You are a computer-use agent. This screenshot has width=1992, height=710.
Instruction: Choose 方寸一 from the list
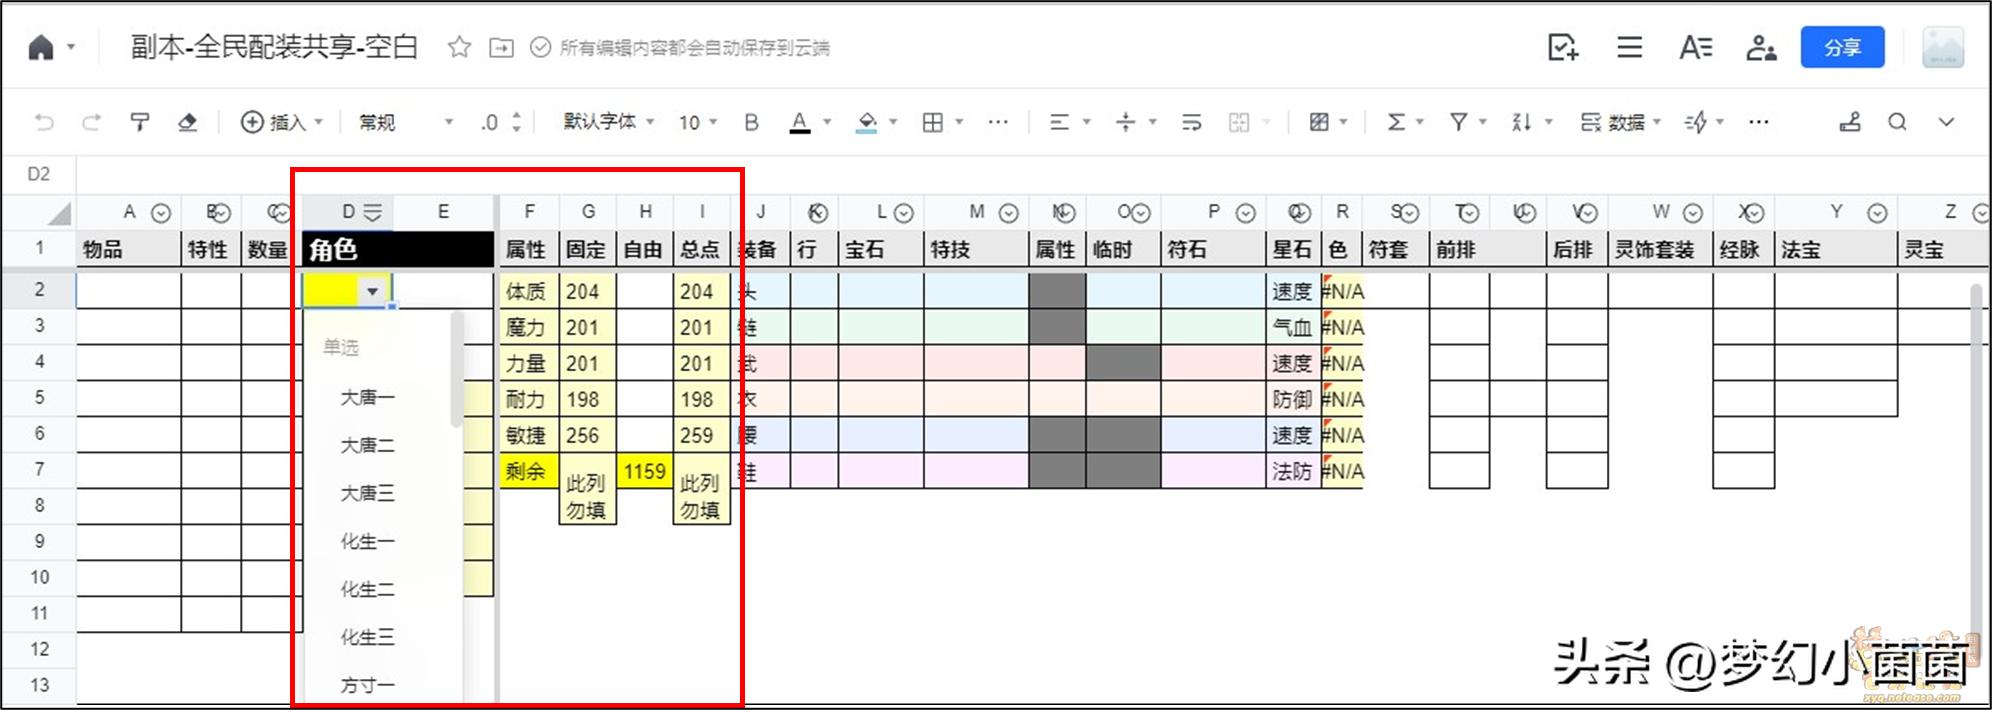point(367,685)
